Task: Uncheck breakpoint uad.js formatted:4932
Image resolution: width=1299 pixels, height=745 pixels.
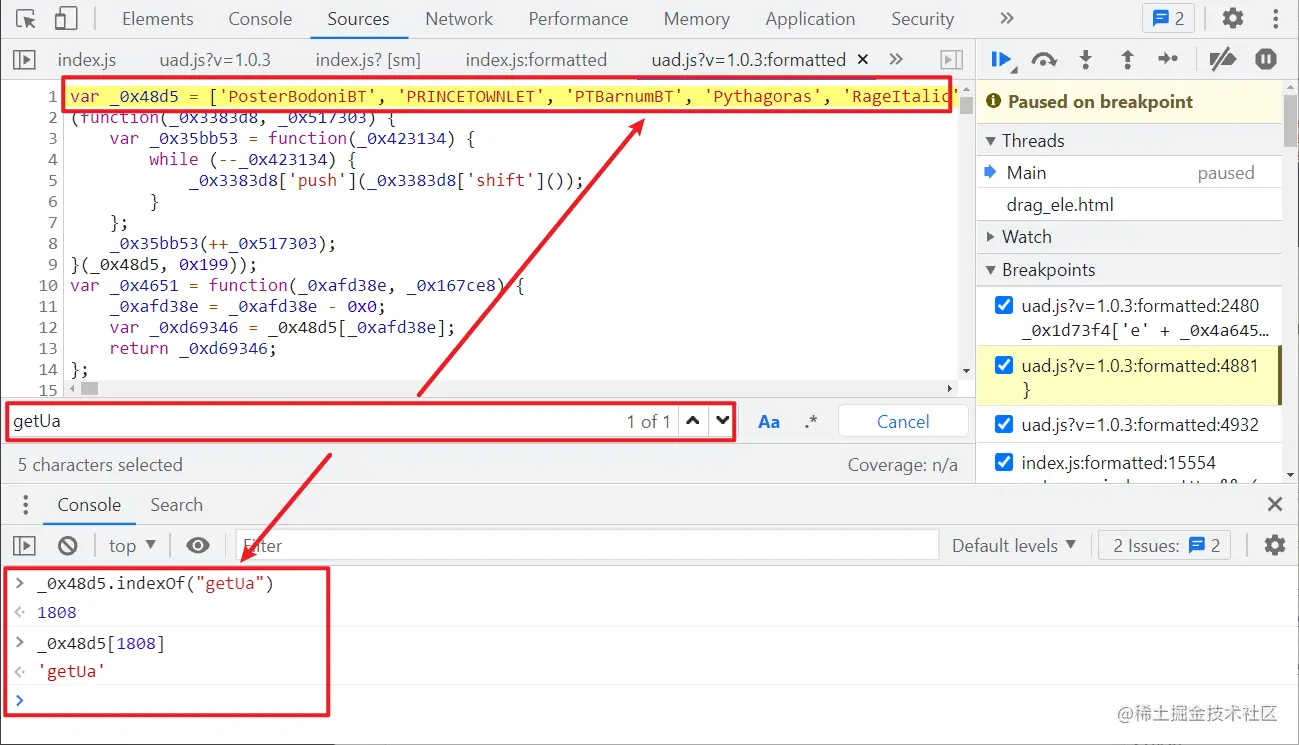Action: pos(1004,425)
